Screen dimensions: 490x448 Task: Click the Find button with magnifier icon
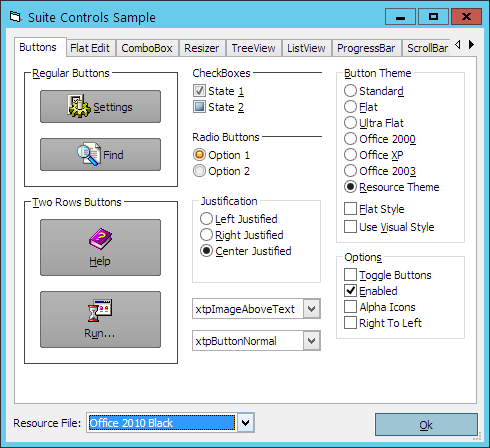[x=100, y=155]
